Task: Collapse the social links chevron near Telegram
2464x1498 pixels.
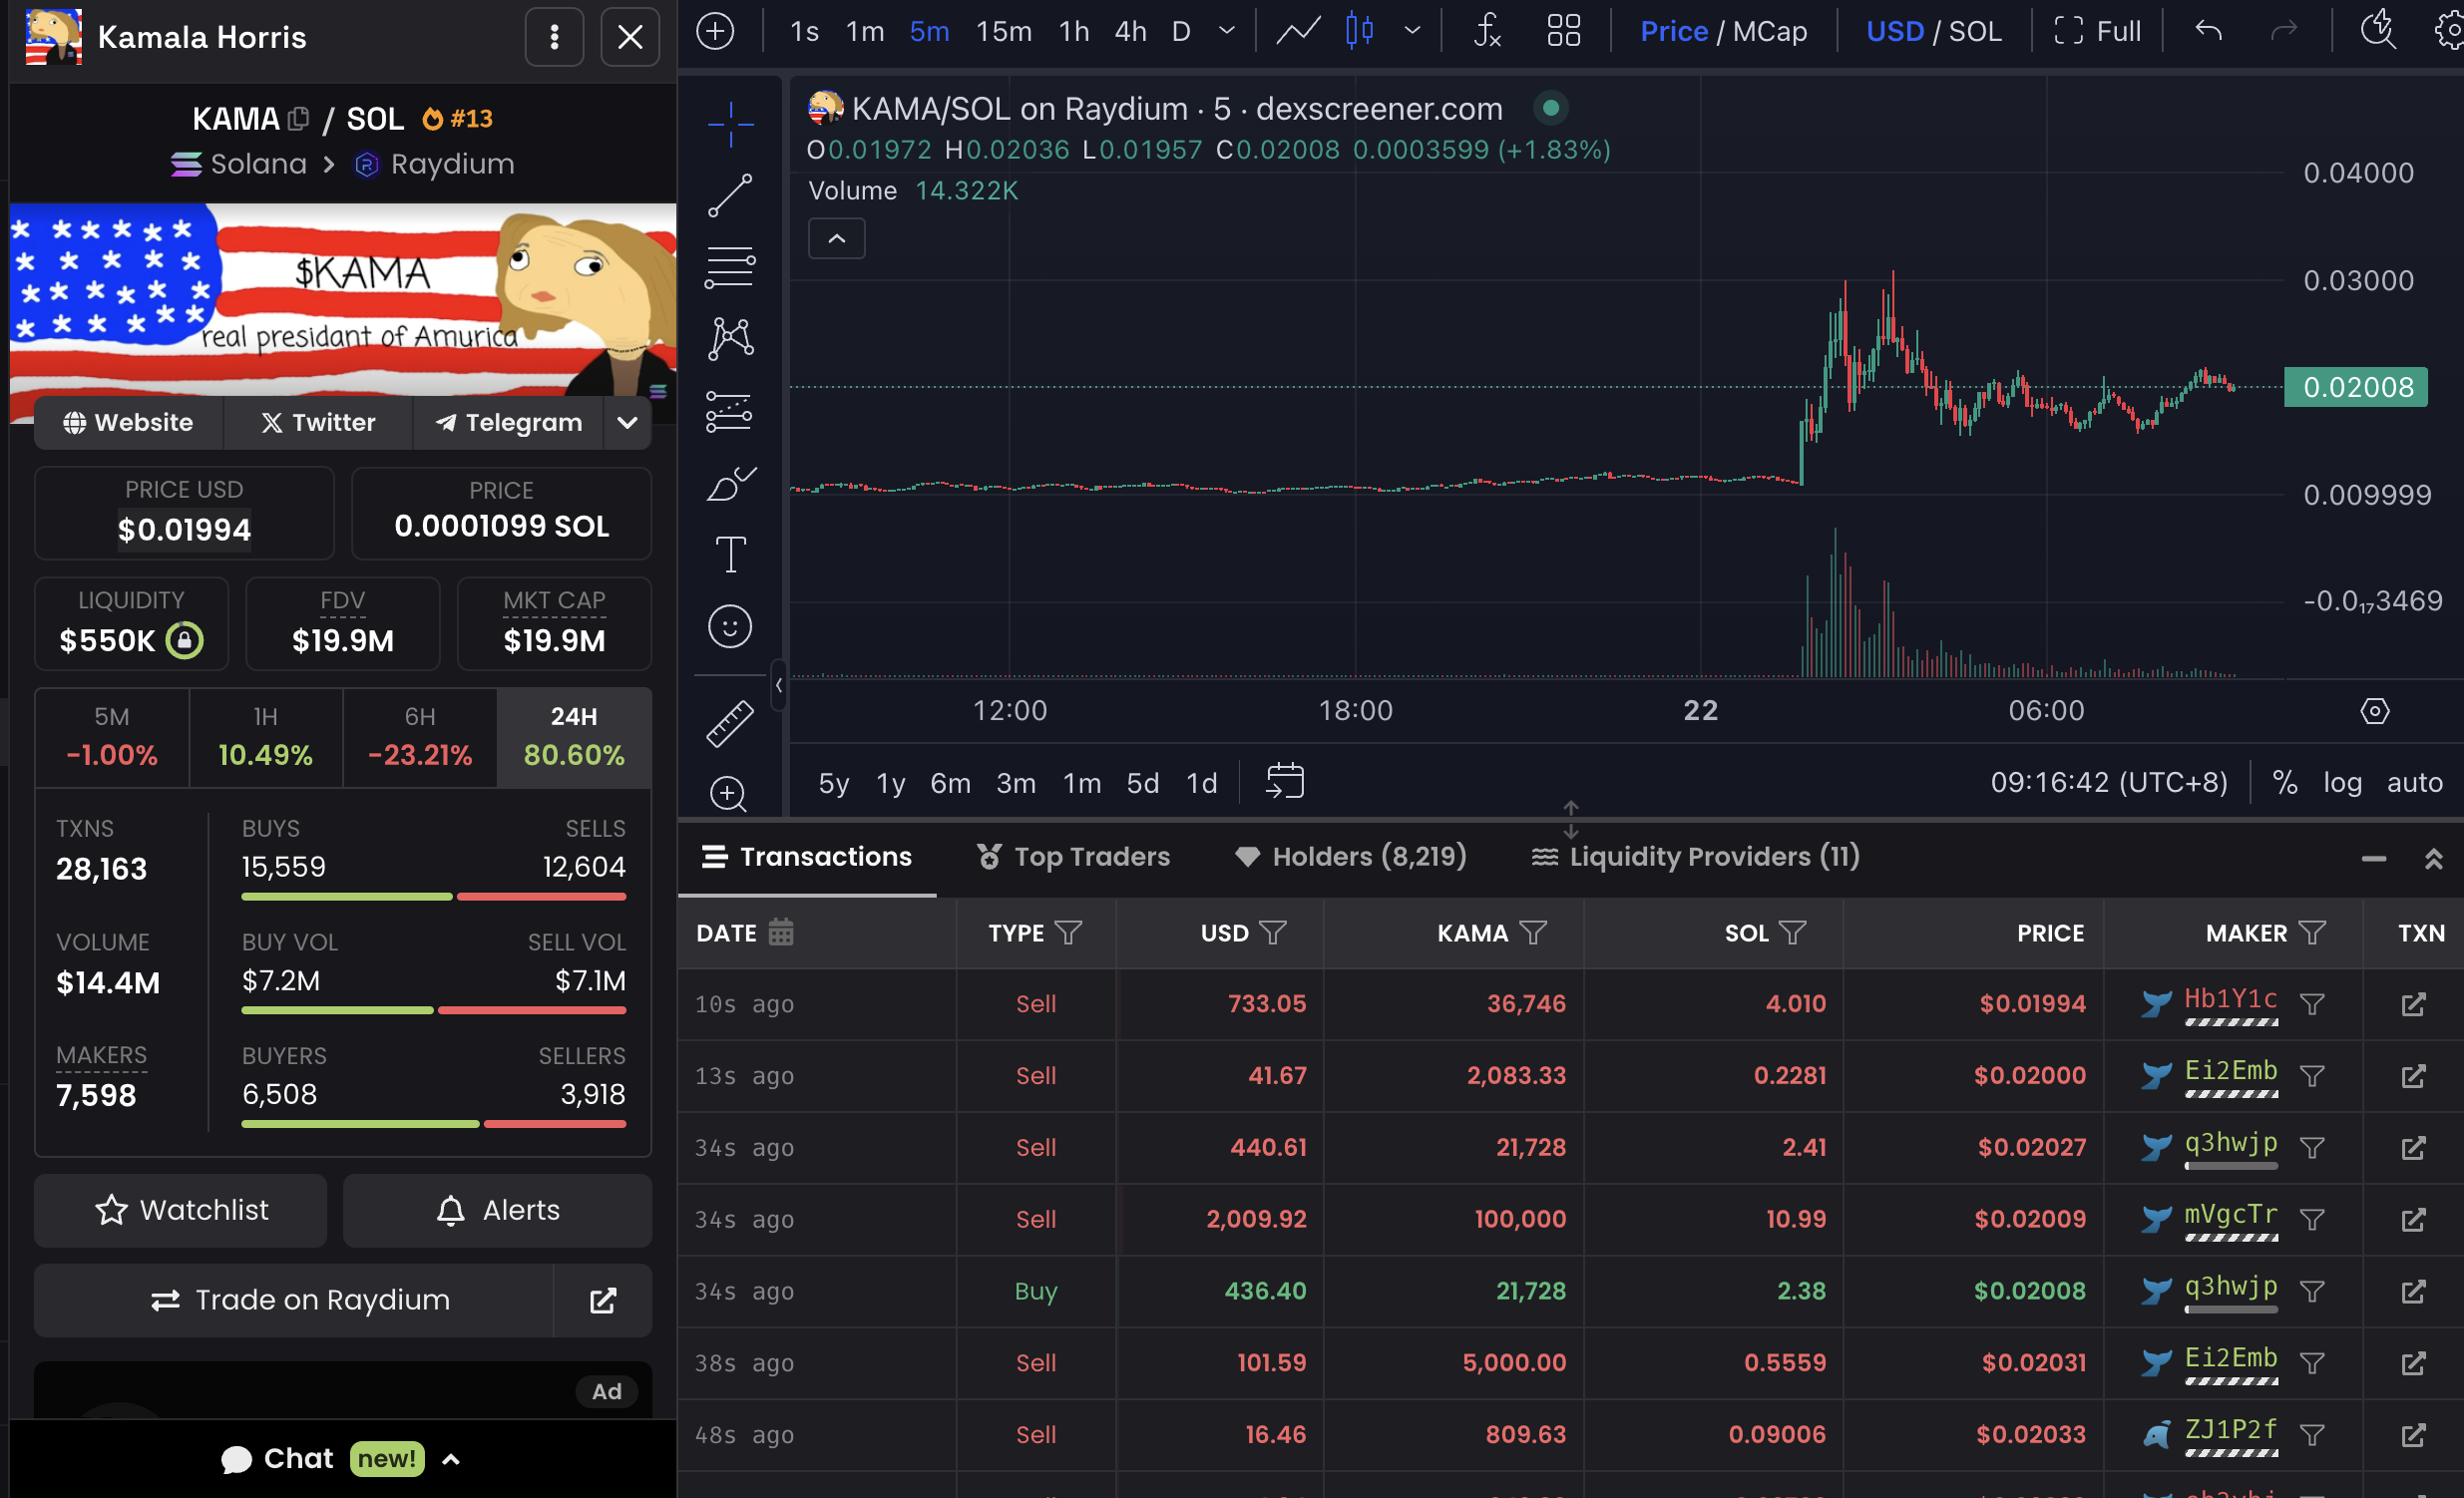Action: tap(627, 422)
